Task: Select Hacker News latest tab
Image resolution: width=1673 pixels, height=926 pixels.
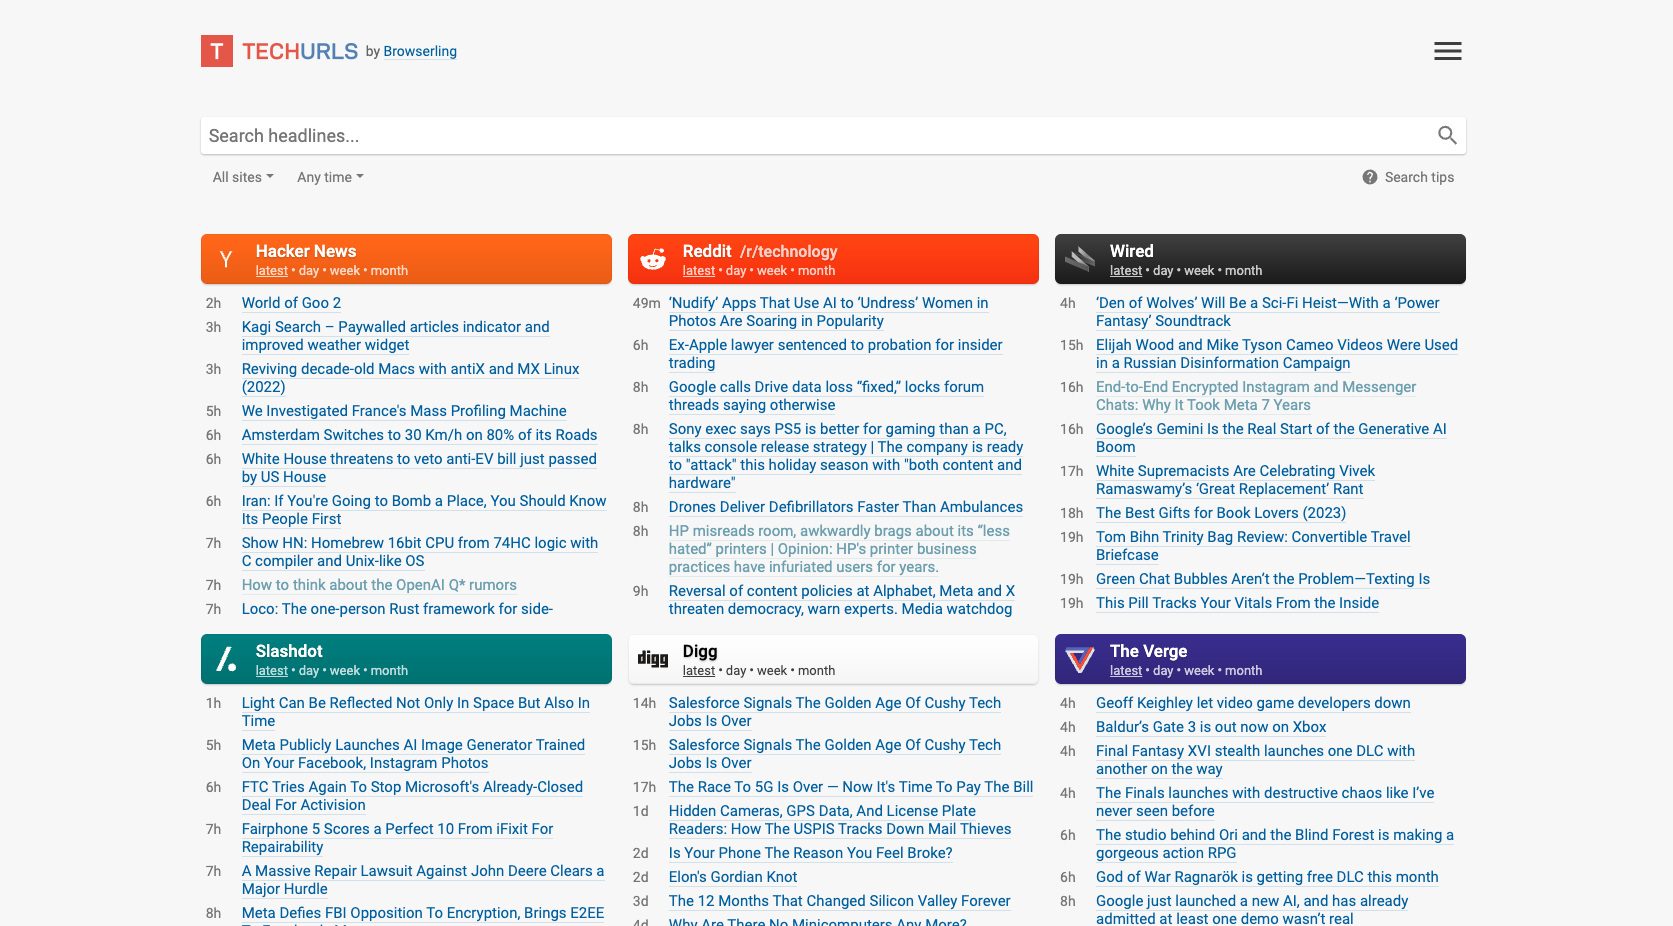Action: pos(272,271)
